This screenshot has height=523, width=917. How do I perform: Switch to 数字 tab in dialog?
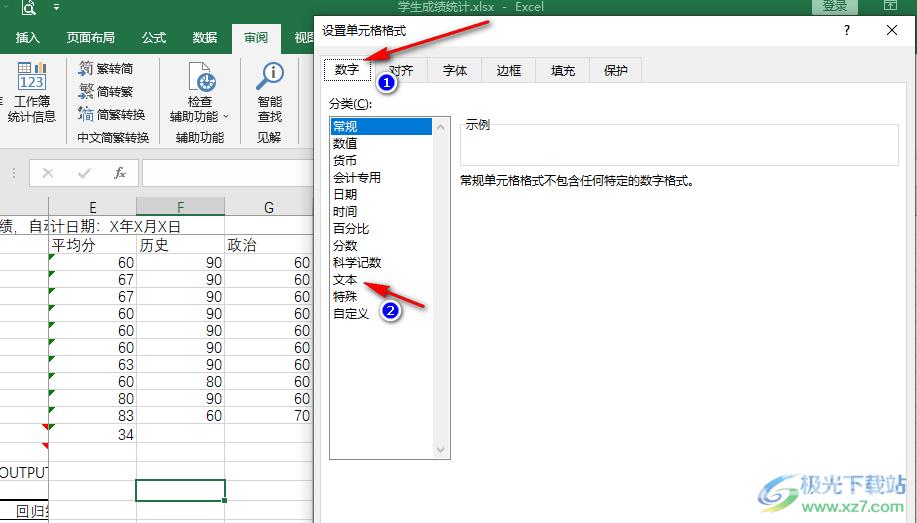(x=347, y=70)
